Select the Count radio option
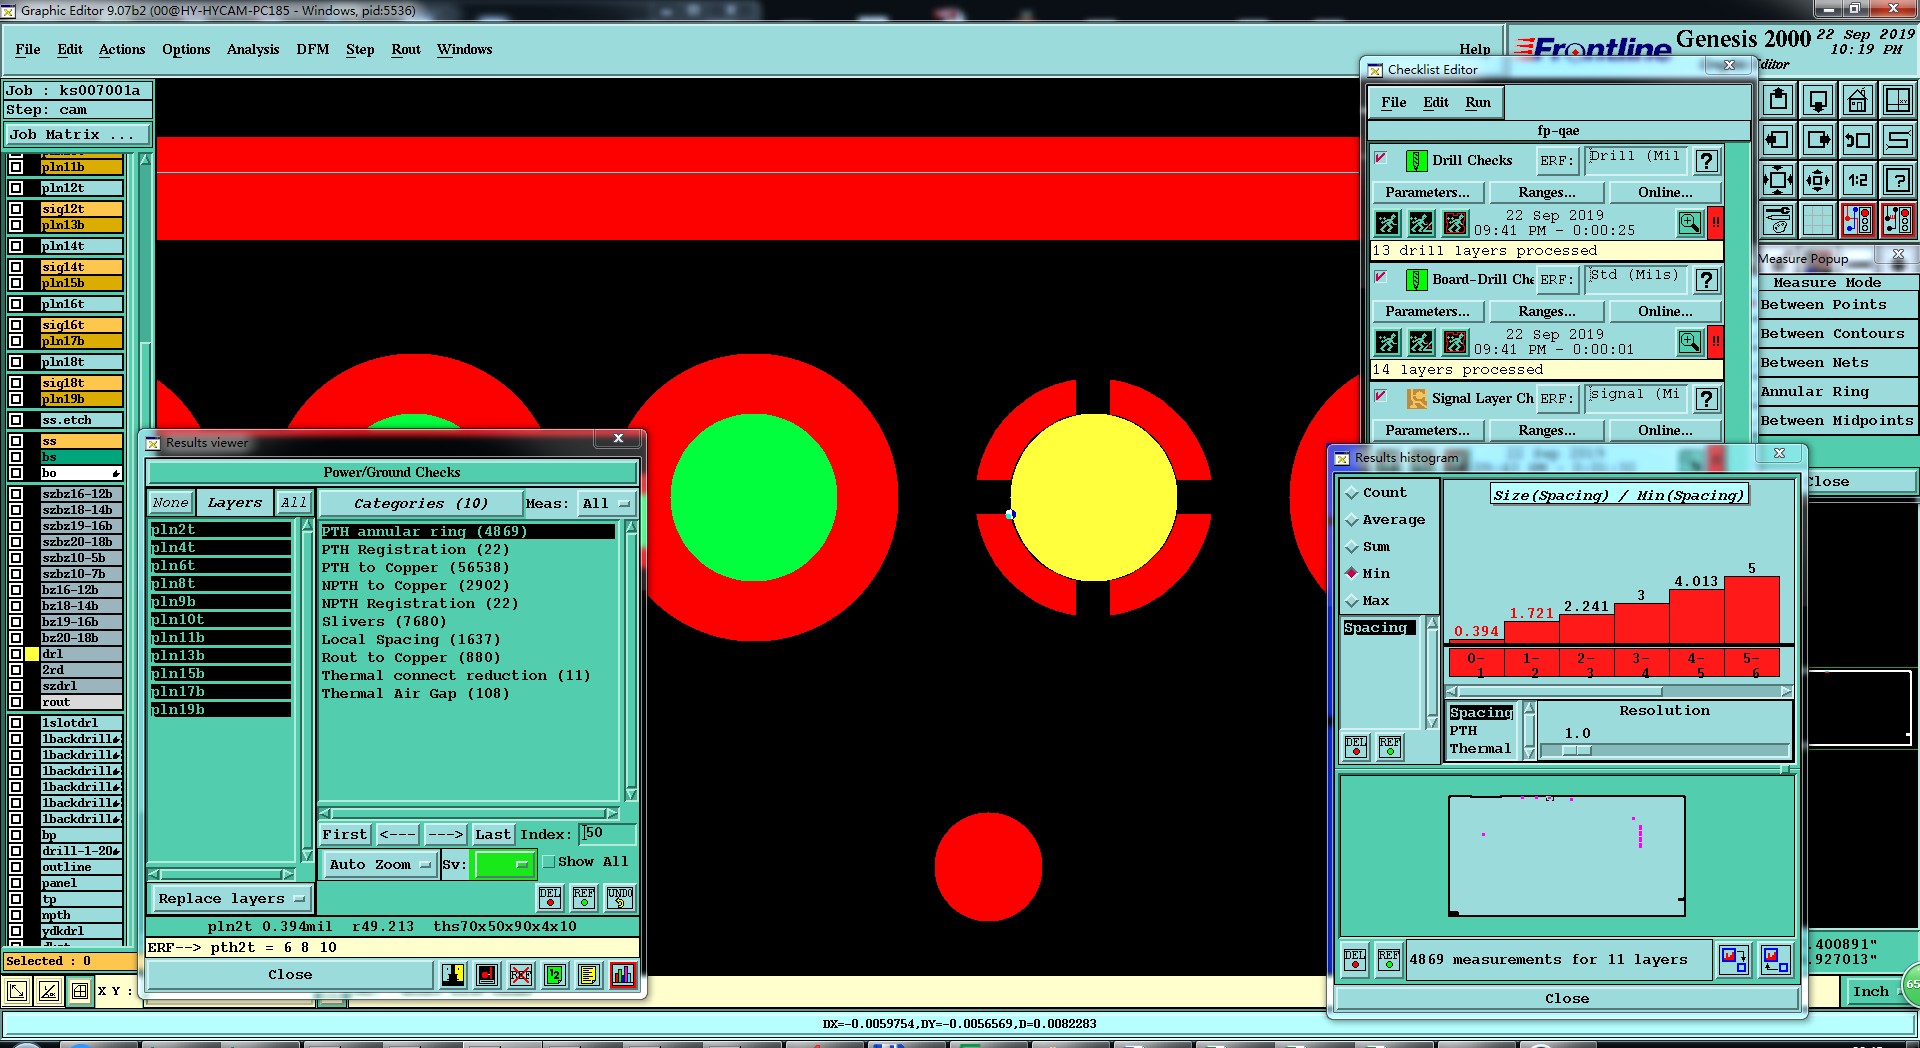 tap(1352, 493)
